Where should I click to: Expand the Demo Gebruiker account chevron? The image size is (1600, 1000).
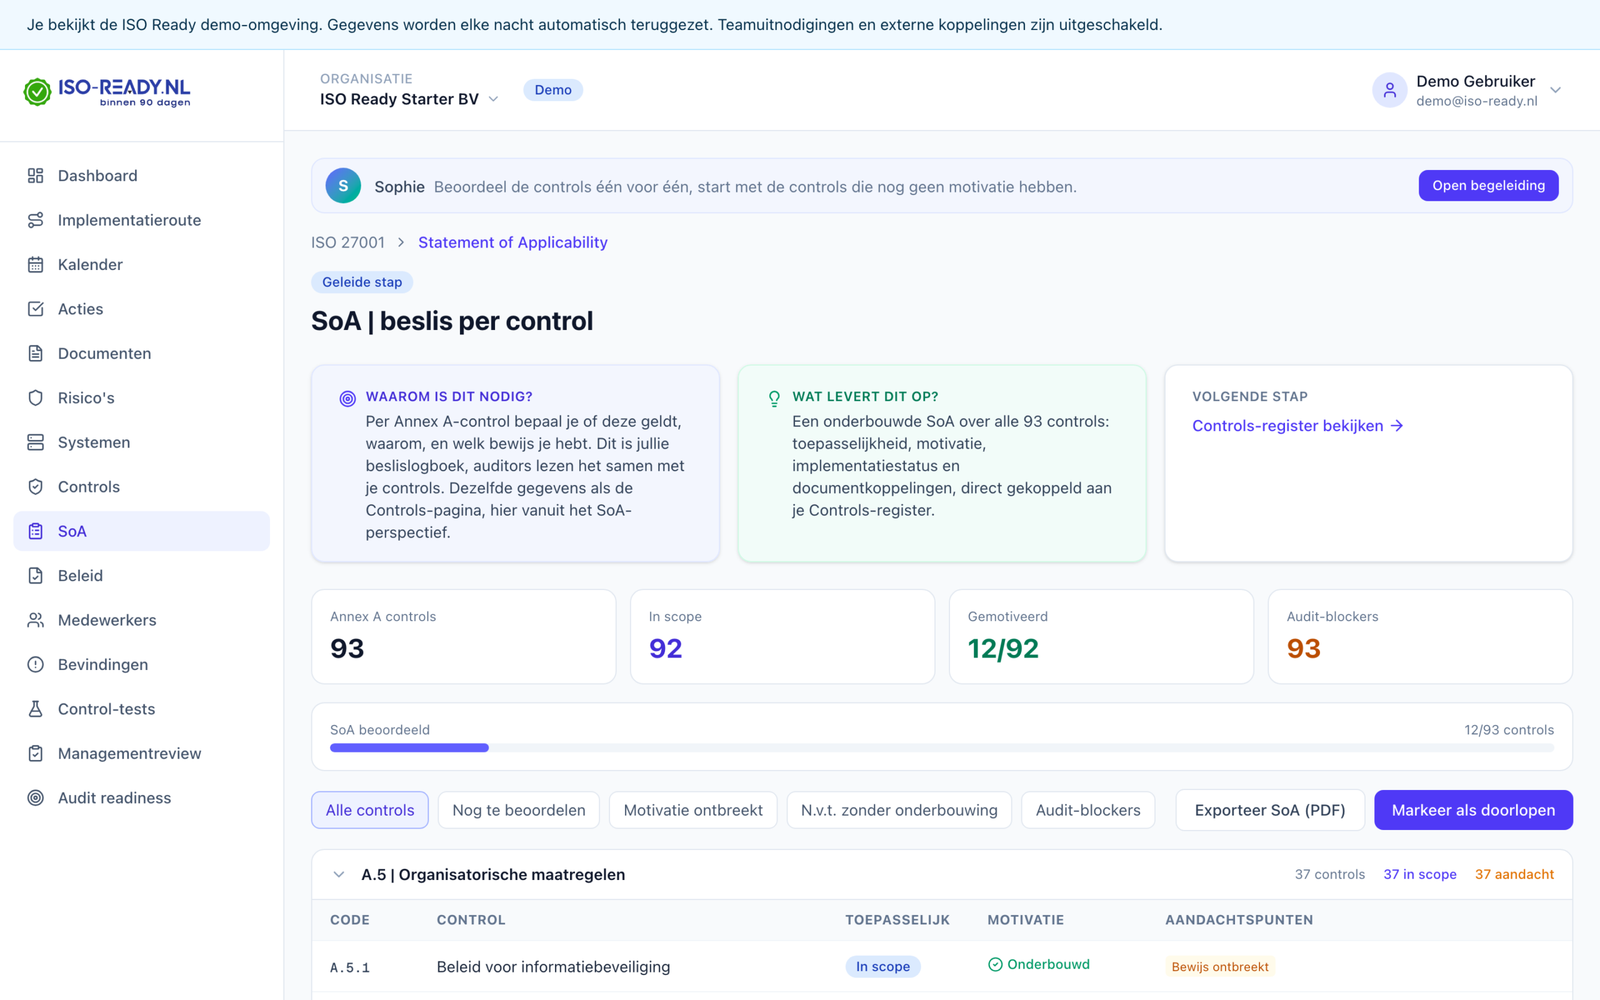click(x=1556, y=90)
